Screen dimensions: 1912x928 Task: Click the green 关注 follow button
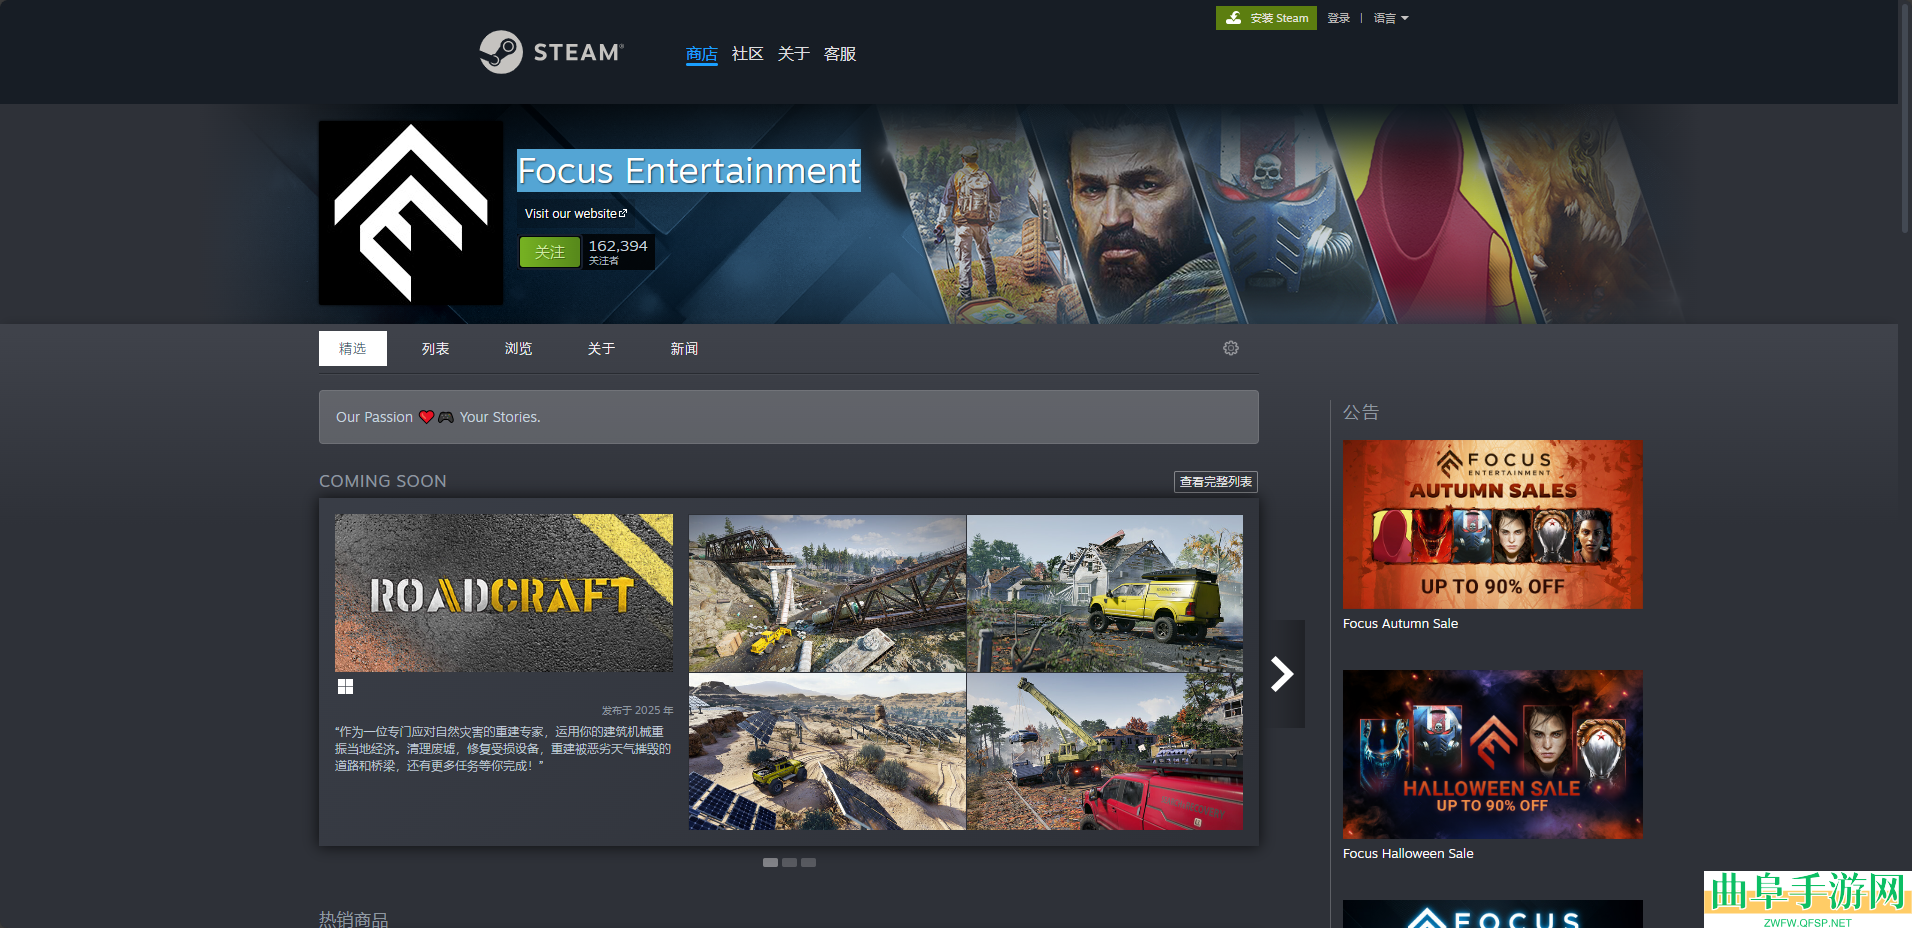pos(550,252)
